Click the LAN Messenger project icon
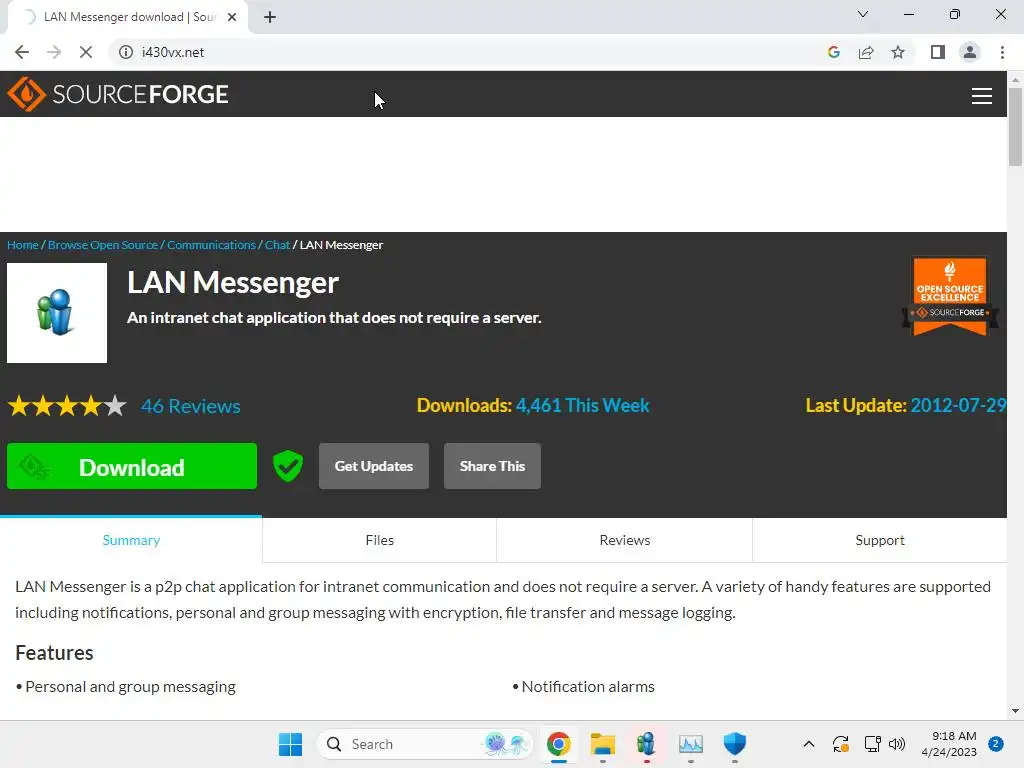 57,313
